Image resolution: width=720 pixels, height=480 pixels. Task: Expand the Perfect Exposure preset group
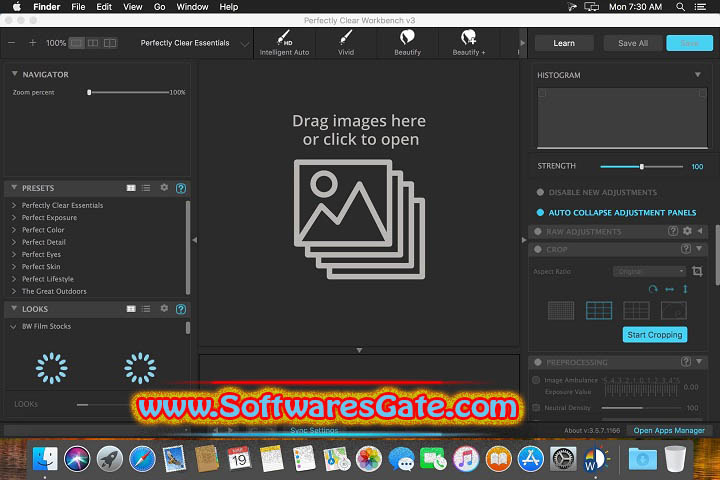tap(14, 217)
